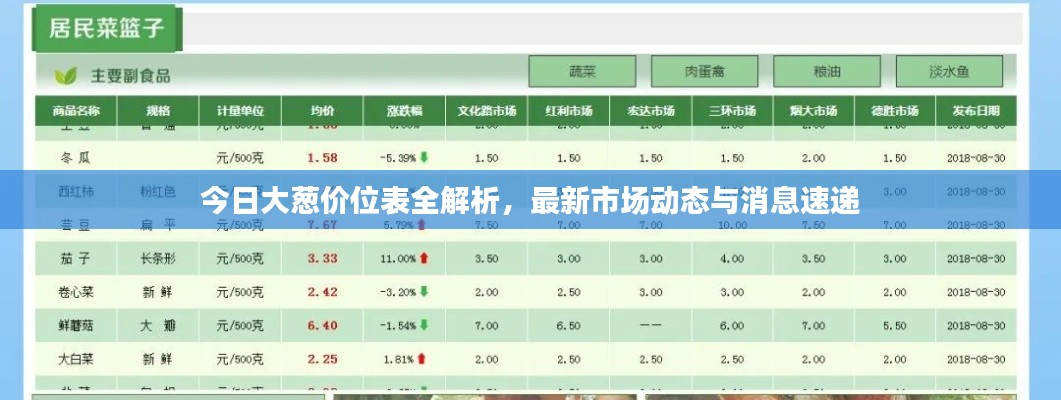The height and width of the screenshot is (400, 1061).
Task: Click the 2018-08-30 date in 鲜蘑菇 row
Action: (976, 326)
